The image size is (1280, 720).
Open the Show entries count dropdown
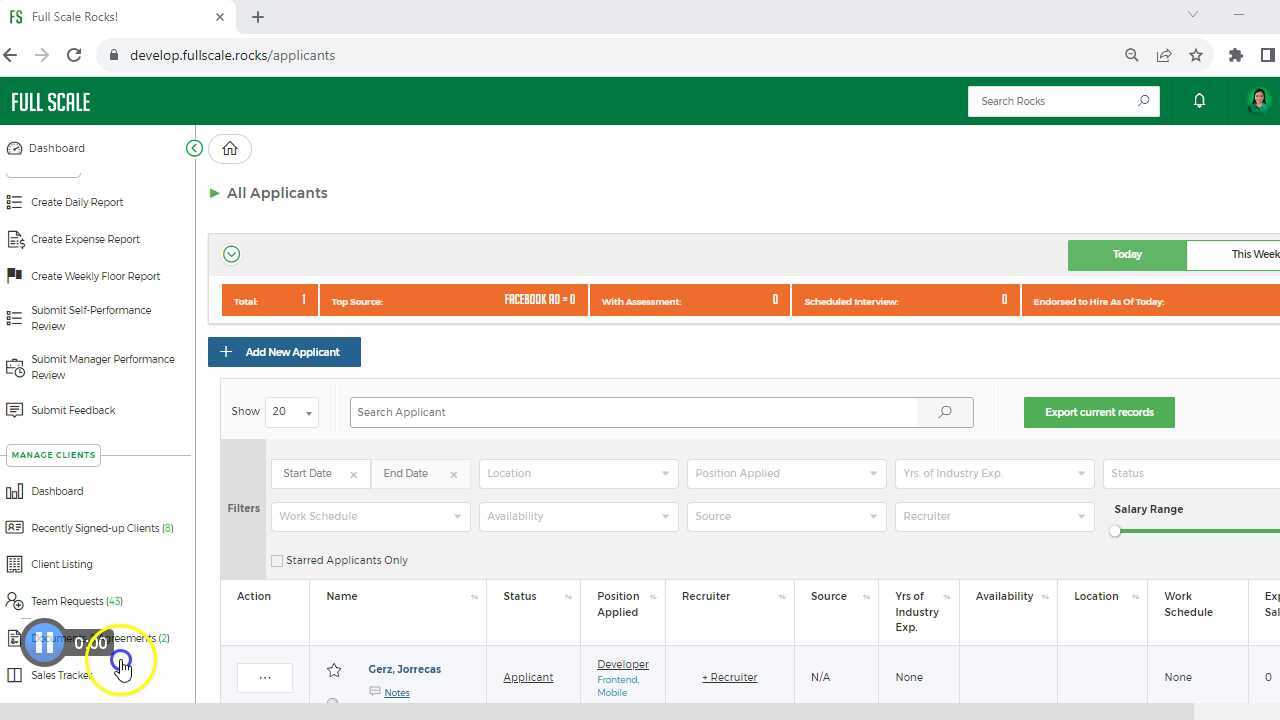291,412
